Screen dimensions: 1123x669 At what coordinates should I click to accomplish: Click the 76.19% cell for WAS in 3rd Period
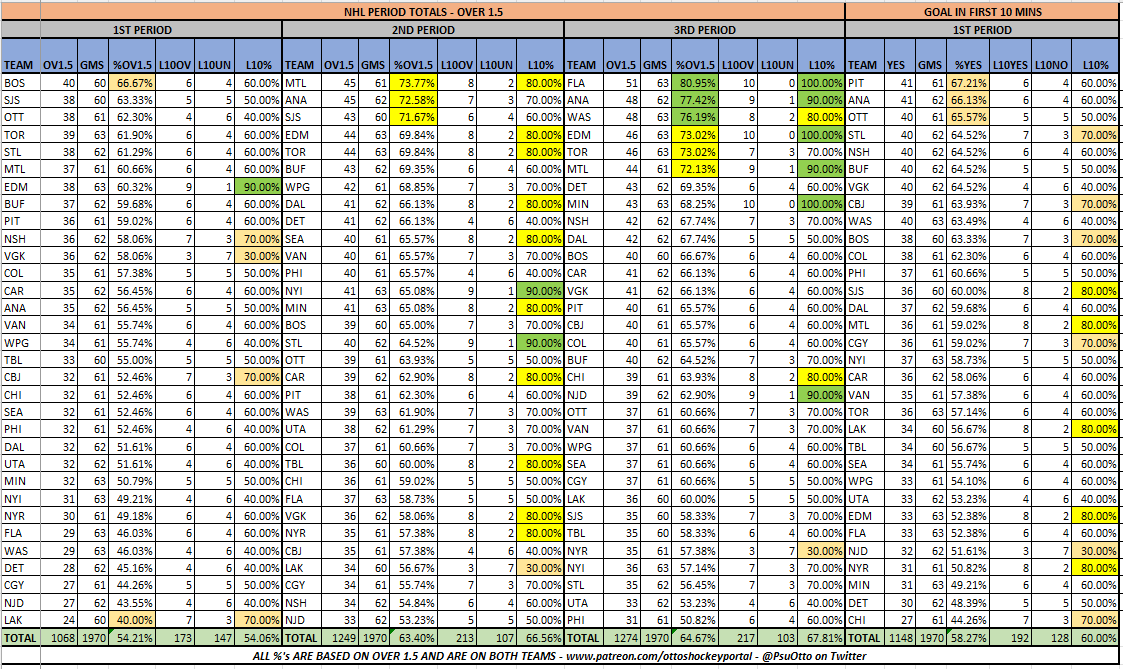tap(696, 117)
